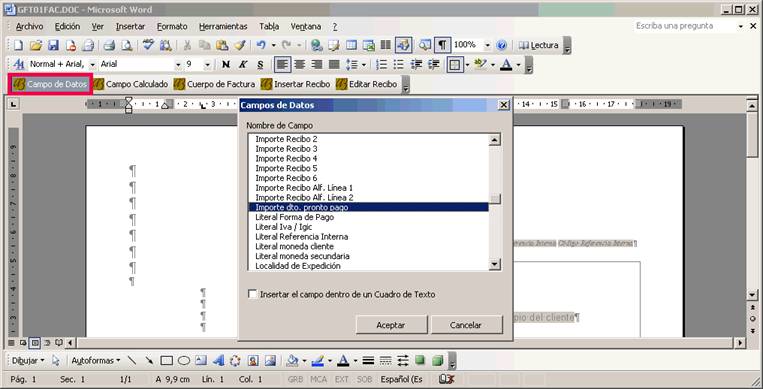The image size is (763, 389).
Task: Insert a text box from the Drawing toolbar
Action: click(x=201, y=361)
